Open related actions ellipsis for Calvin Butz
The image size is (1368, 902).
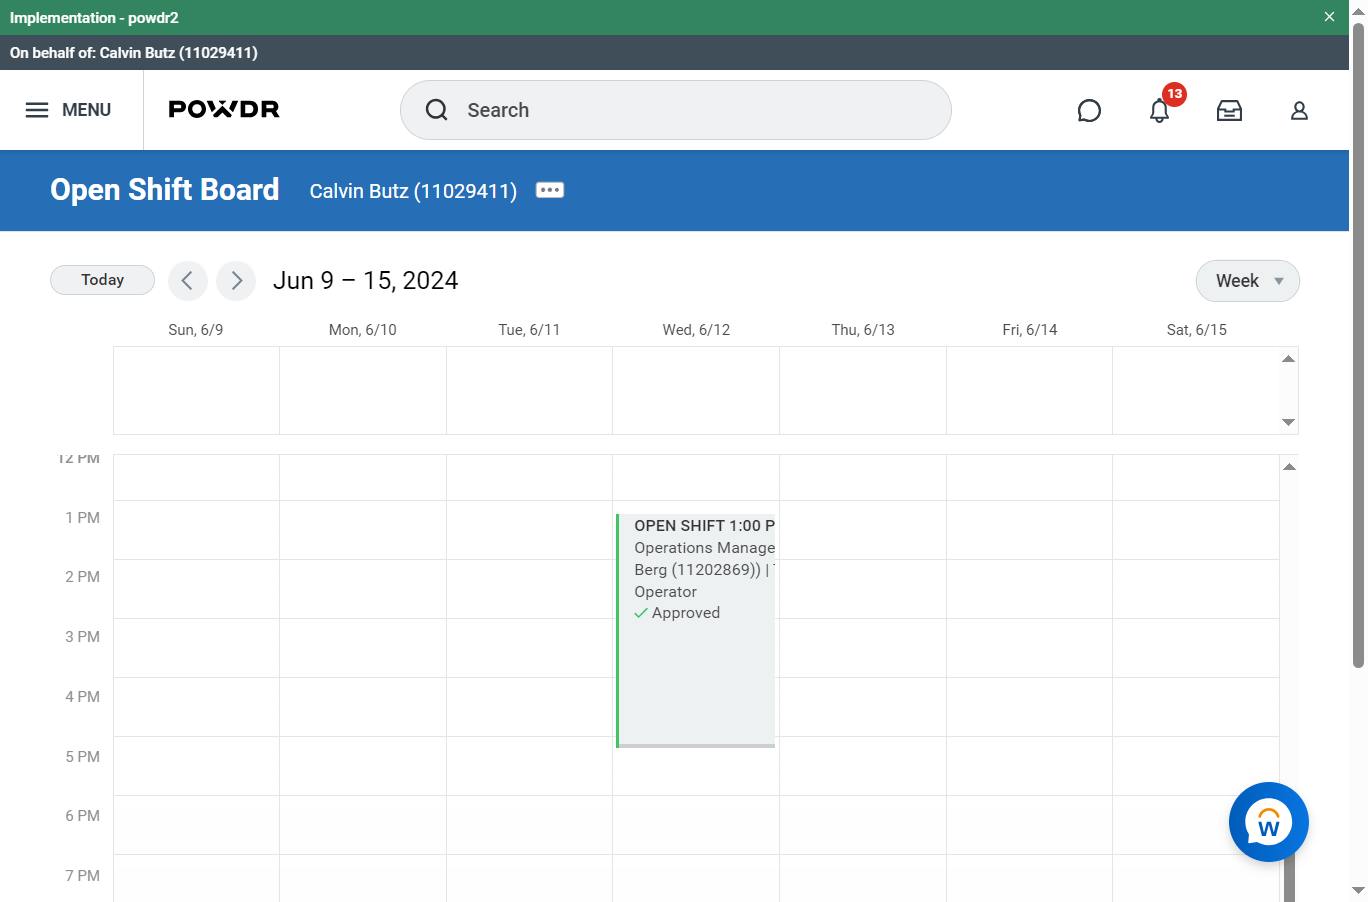(x=550, y=190)
